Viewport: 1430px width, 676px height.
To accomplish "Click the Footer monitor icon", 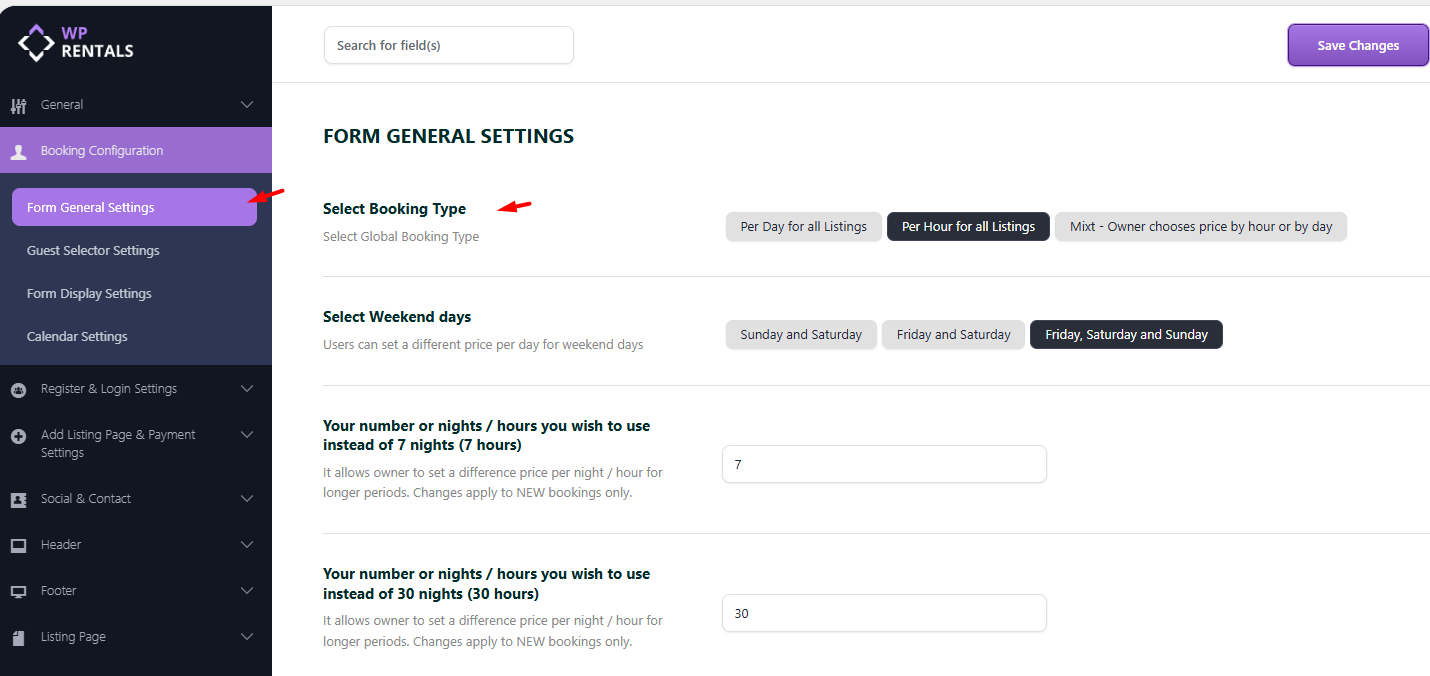I will [x=18, y=591].
